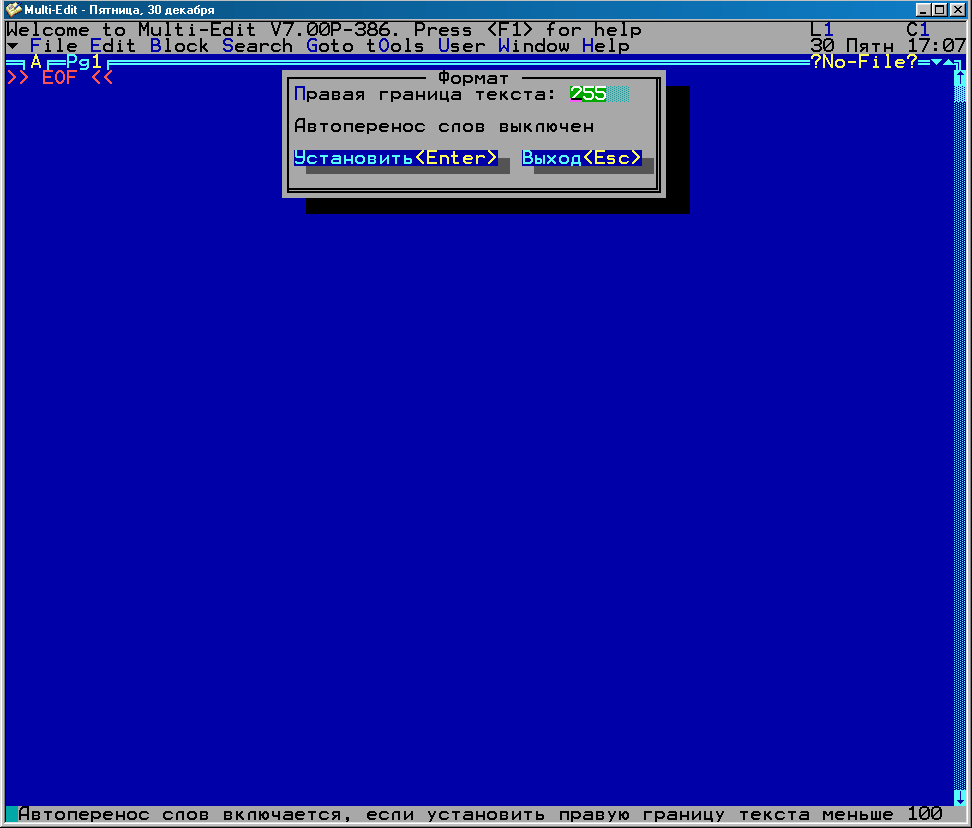Image resolution: width=972 pixels, height=828 pixels.
Task: Click the up triangle next to ?No-File?
Action: point(948,62)
